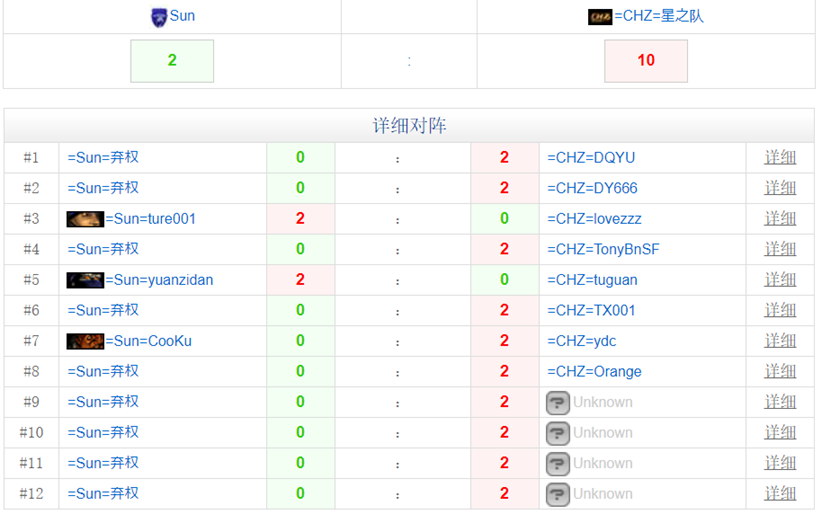
Task: Open =CHZ=Orange player profile
Action: [594, 372]
